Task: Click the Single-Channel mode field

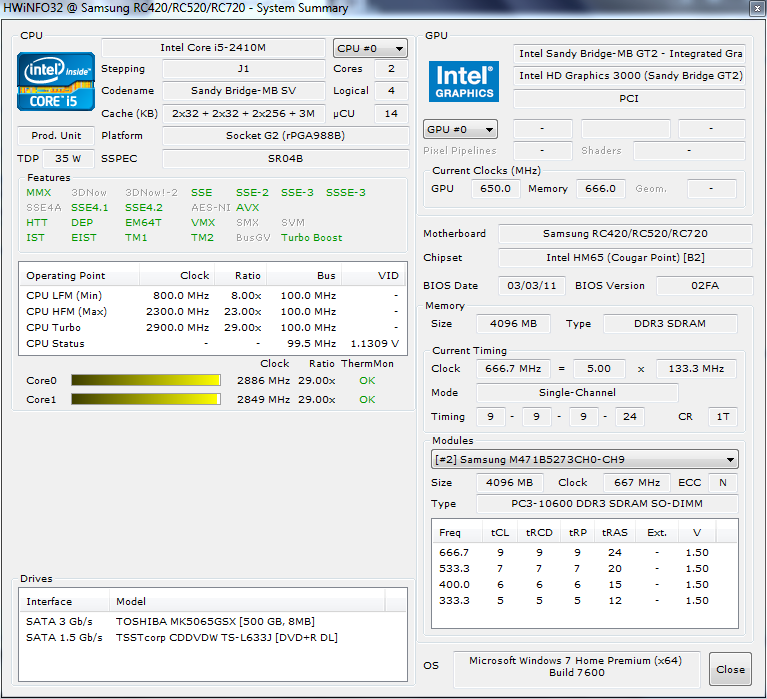Action: [577, 392]
